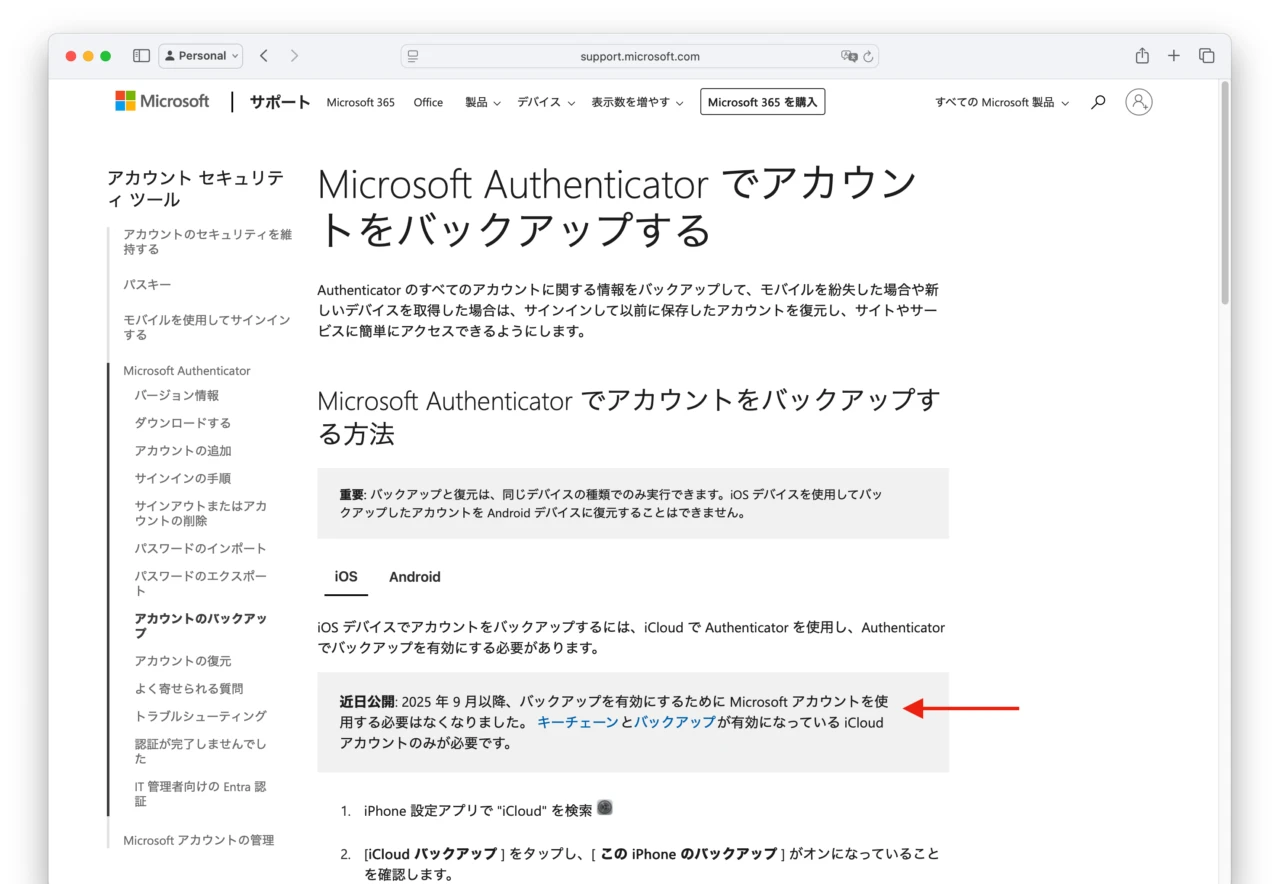Expand the 製品 dropdown
The height and width of the screenshot is (884, 1280).
(x=481, y=101)
